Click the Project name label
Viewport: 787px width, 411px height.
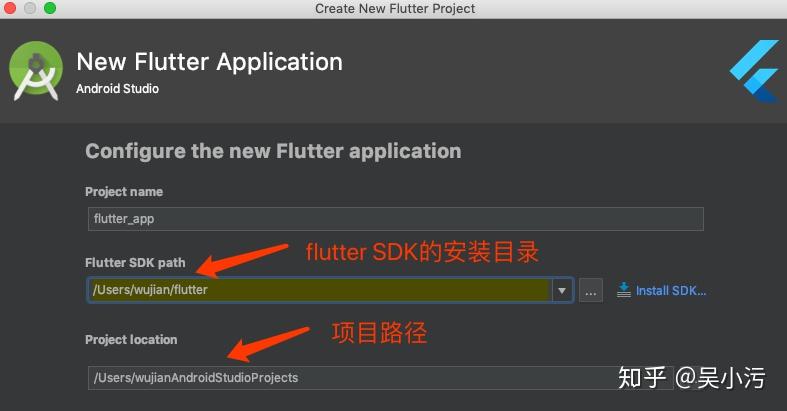click(x=124, y=192)
